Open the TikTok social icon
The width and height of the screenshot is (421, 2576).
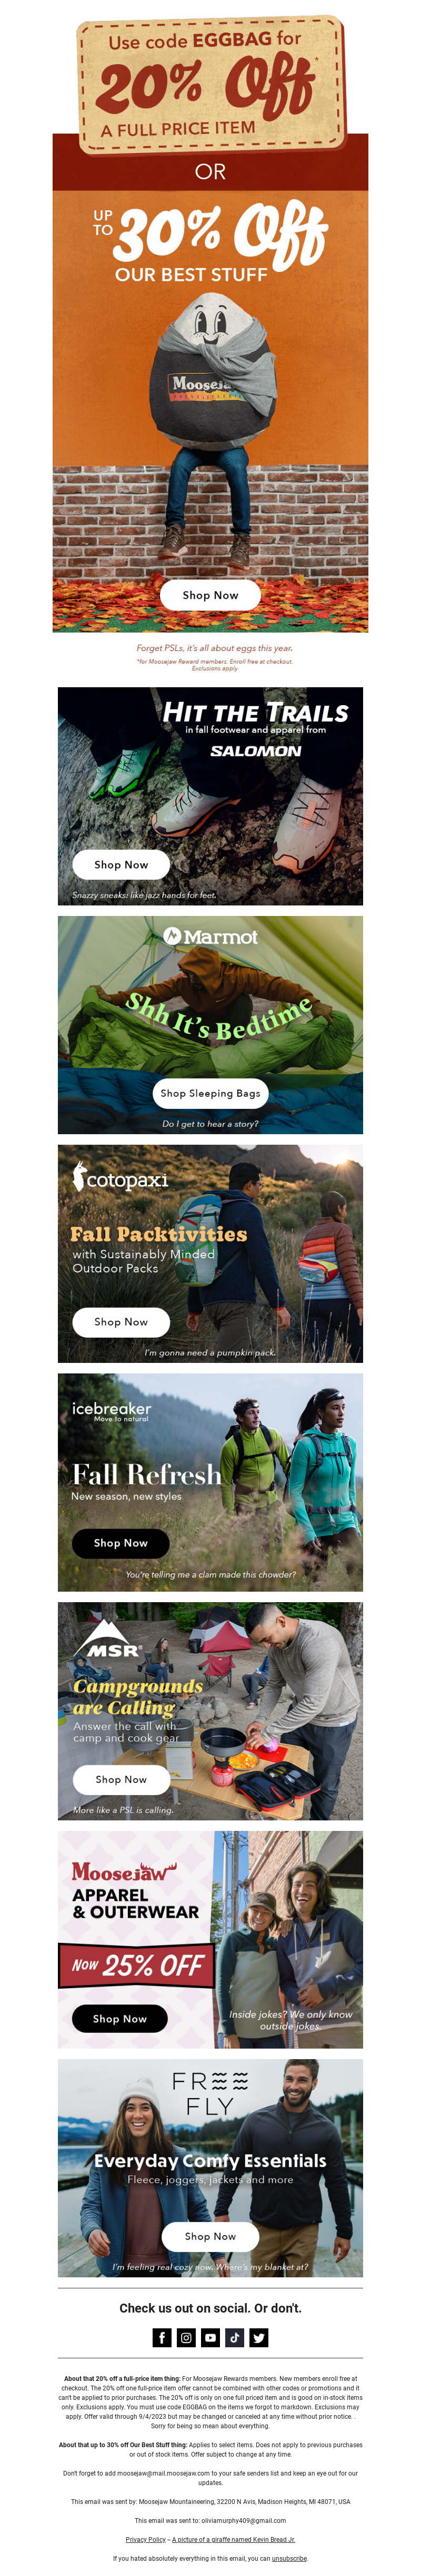pyautogui.click(x=234, y=2337)
